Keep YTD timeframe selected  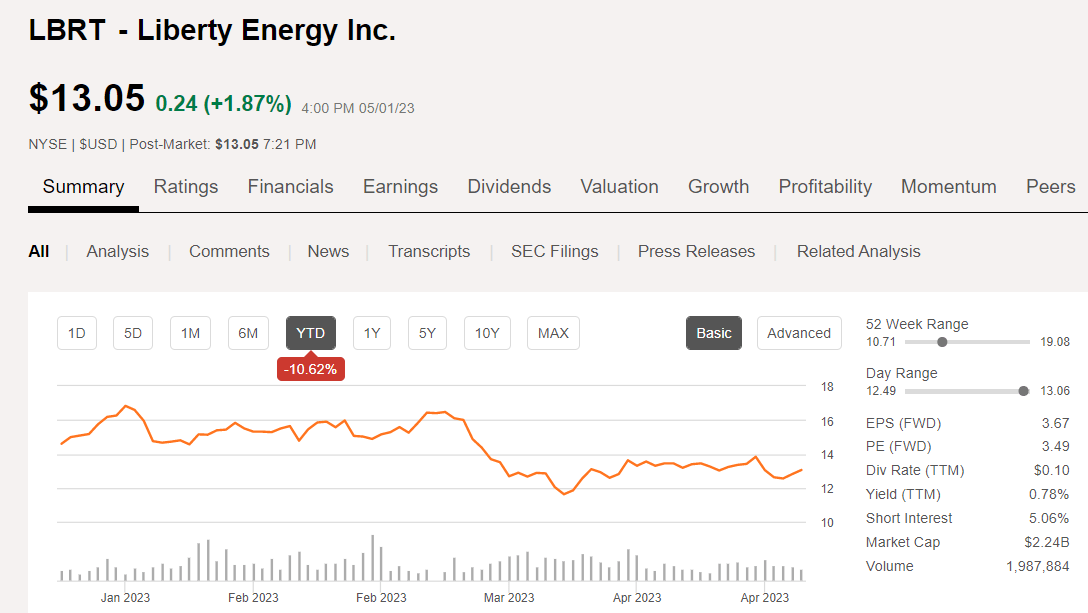[x=311, y=333]
